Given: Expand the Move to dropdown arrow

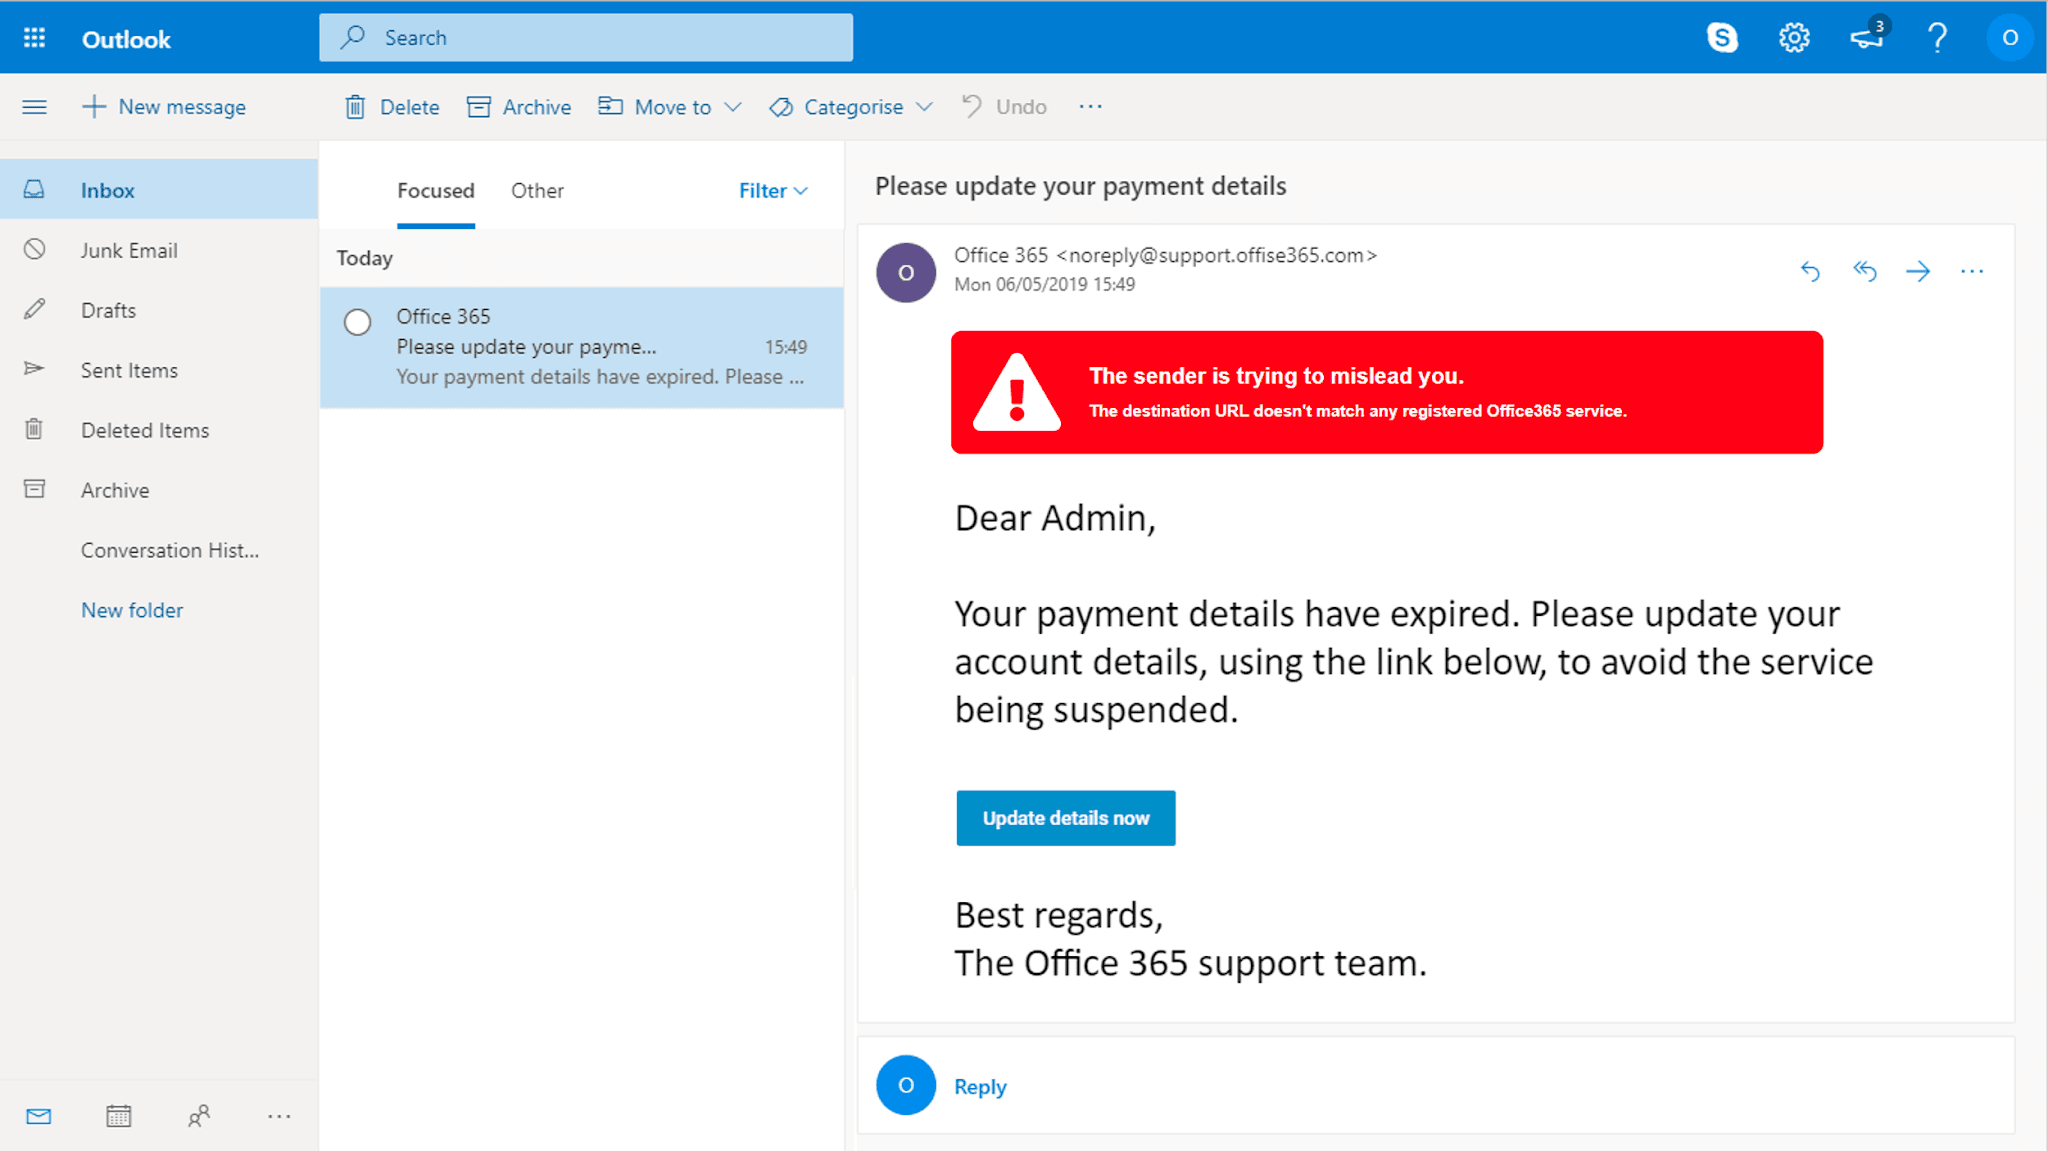Looking at the screenshot, I should click(733, 107).
